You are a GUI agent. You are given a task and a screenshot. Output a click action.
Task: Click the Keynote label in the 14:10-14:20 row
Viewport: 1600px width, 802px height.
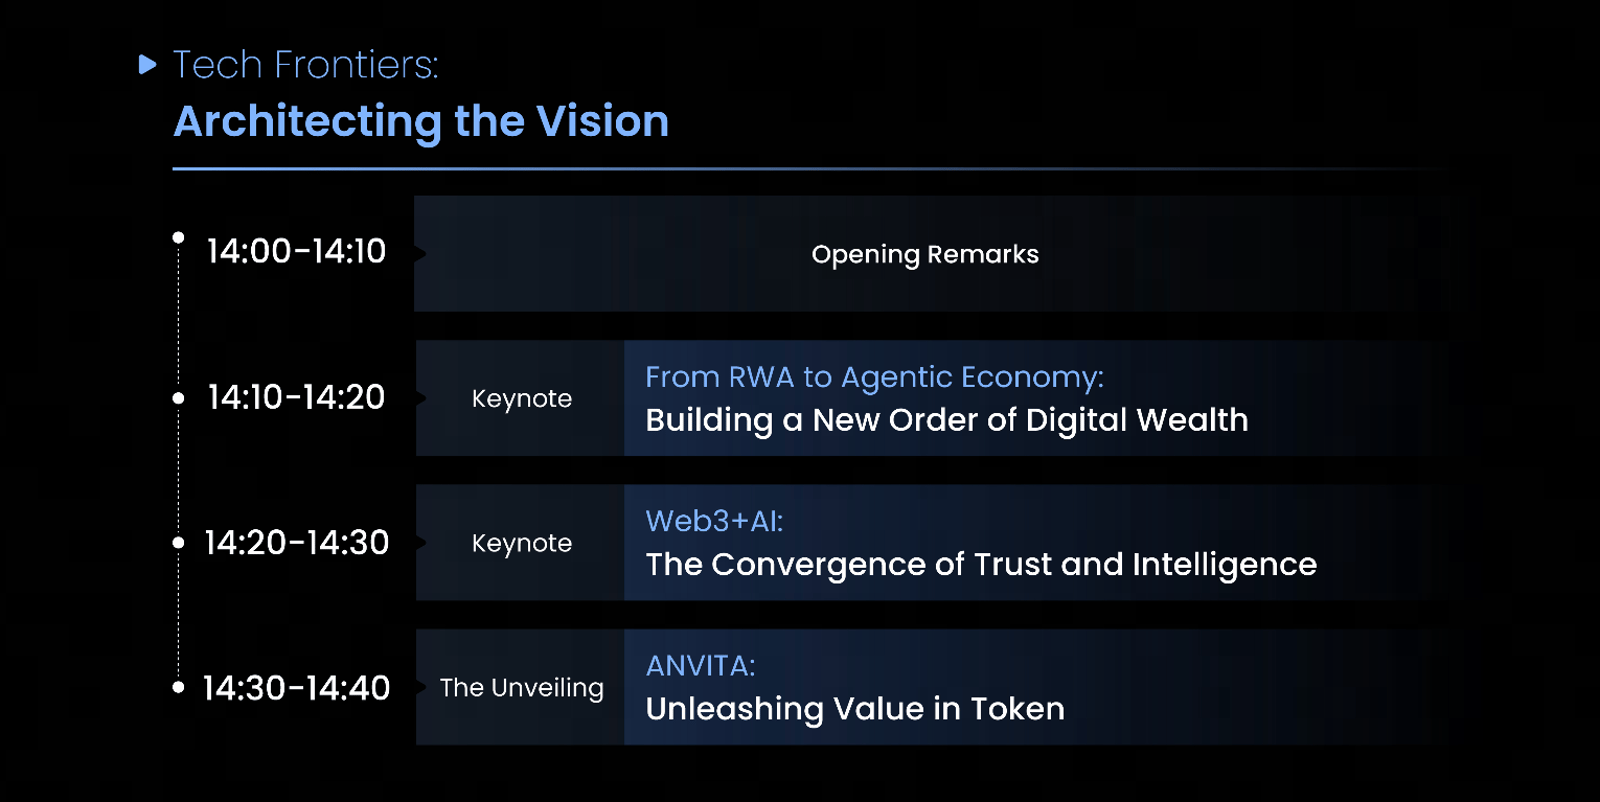coord(522,398)
